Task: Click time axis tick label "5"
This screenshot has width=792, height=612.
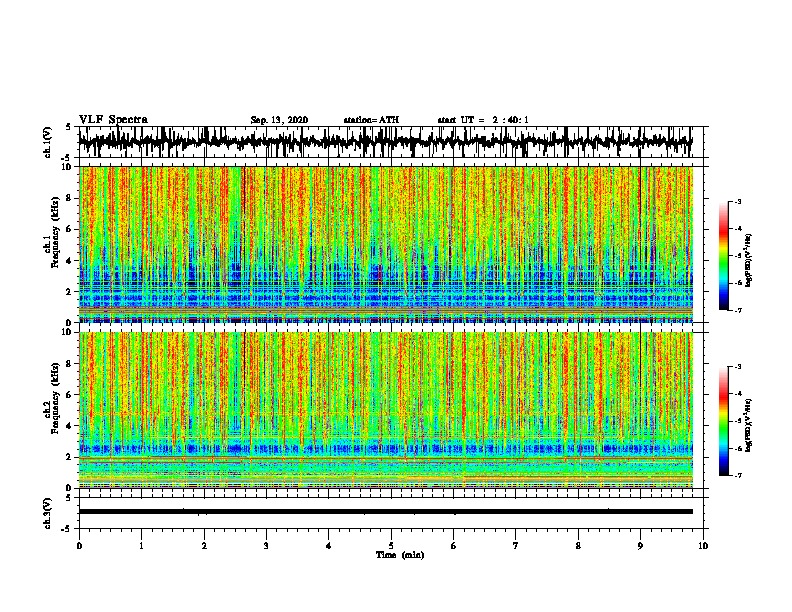Action: coord(391,546)
